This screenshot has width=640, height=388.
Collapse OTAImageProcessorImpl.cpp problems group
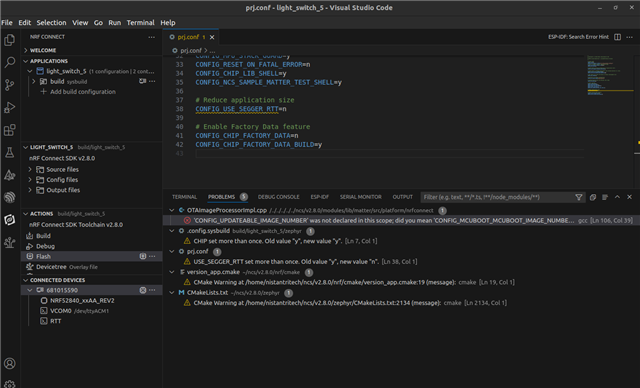172,211
